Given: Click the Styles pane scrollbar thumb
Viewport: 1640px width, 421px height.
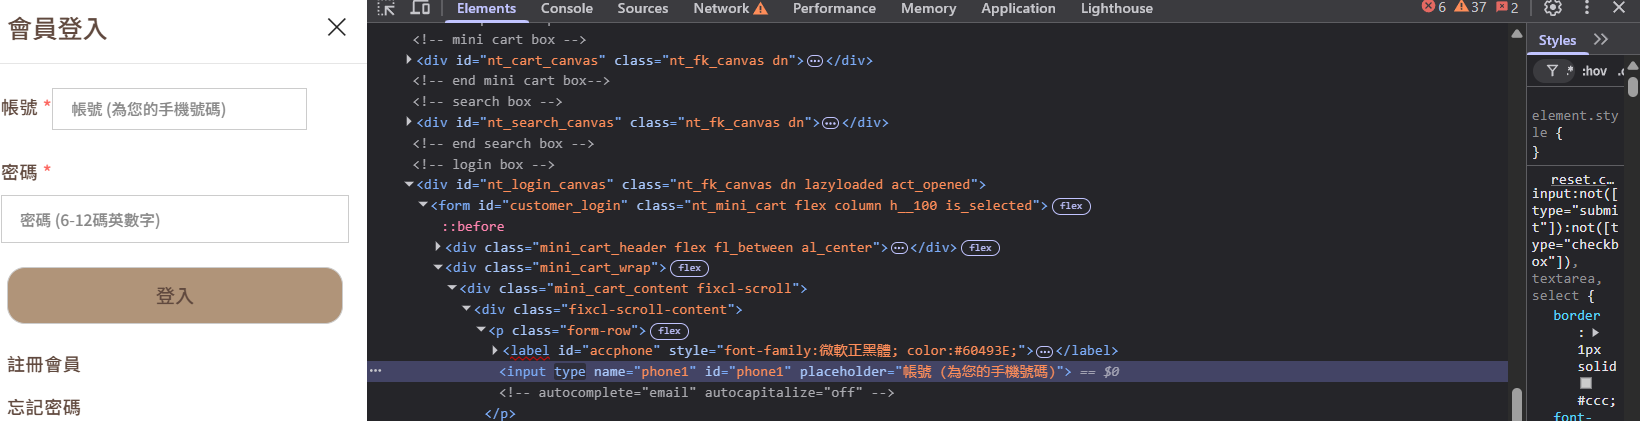Looking at the screenshot, I should click(1632, 87).
